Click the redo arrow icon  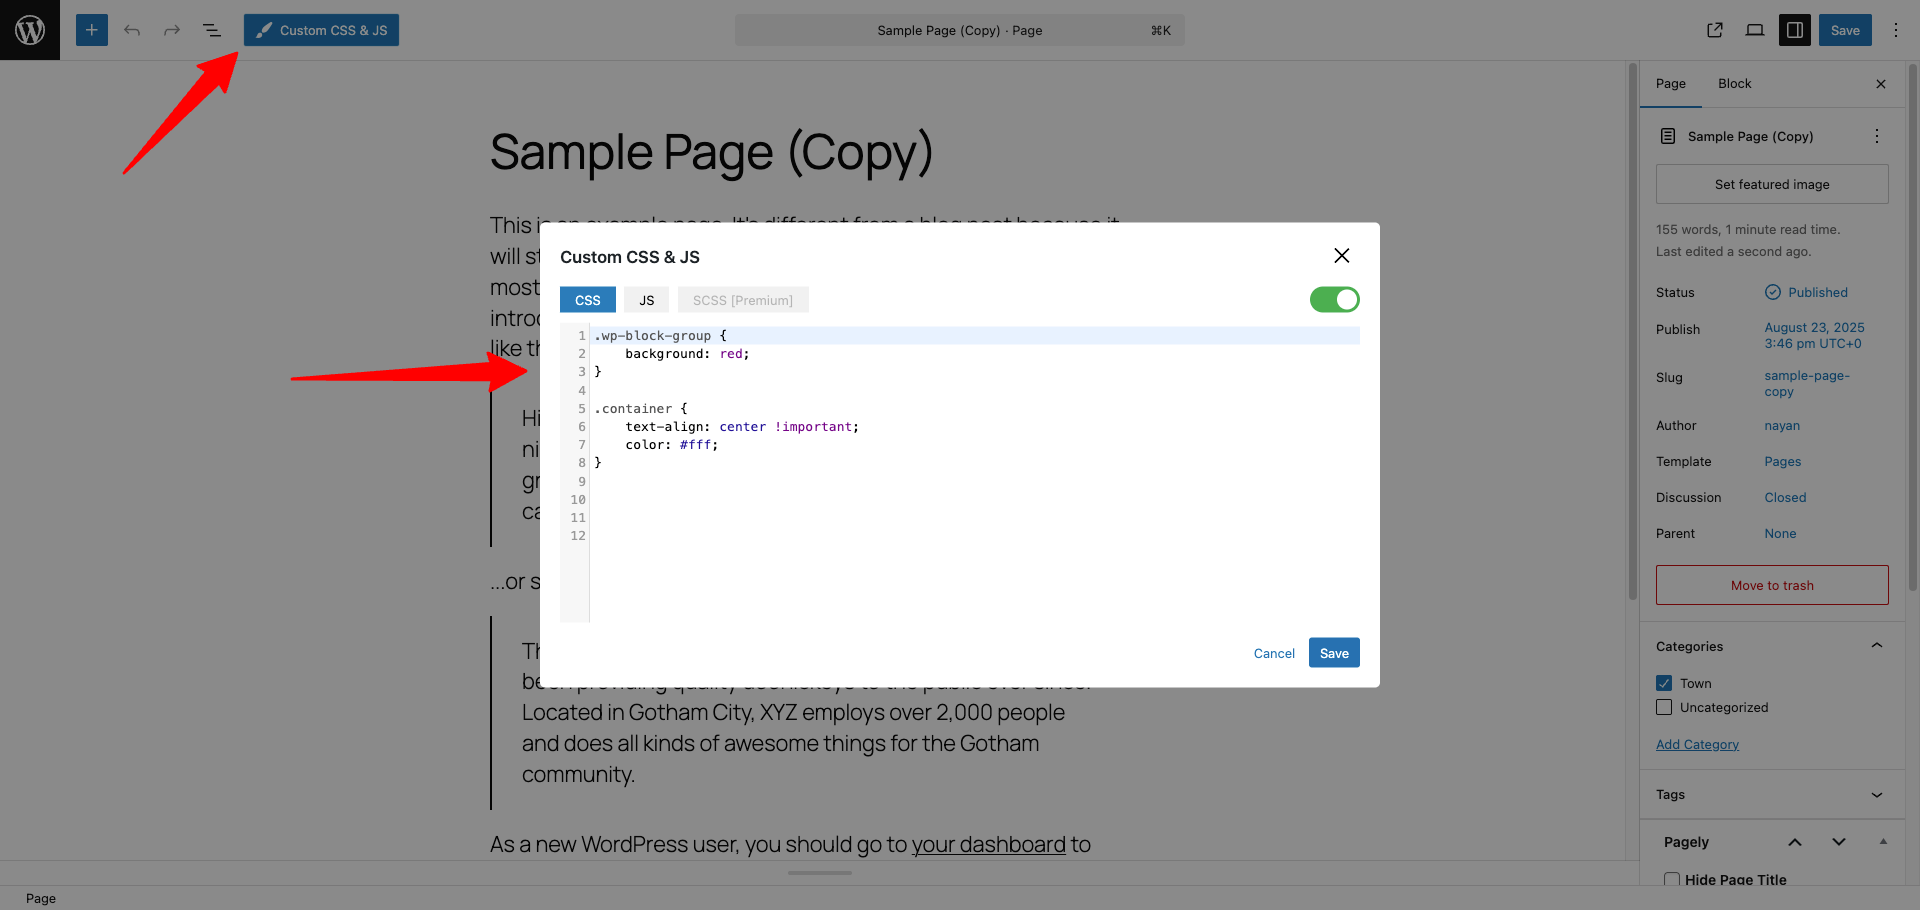tap(171, 29)
